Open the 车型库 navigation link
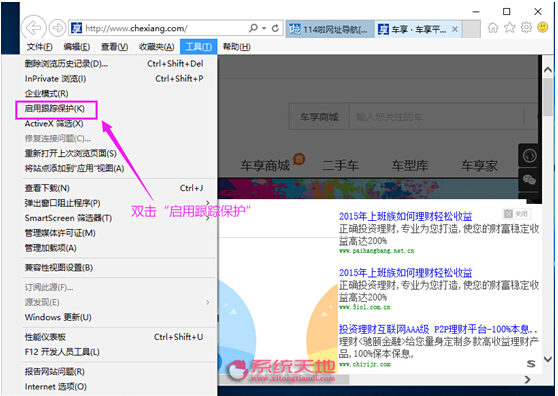 [410, 165]
